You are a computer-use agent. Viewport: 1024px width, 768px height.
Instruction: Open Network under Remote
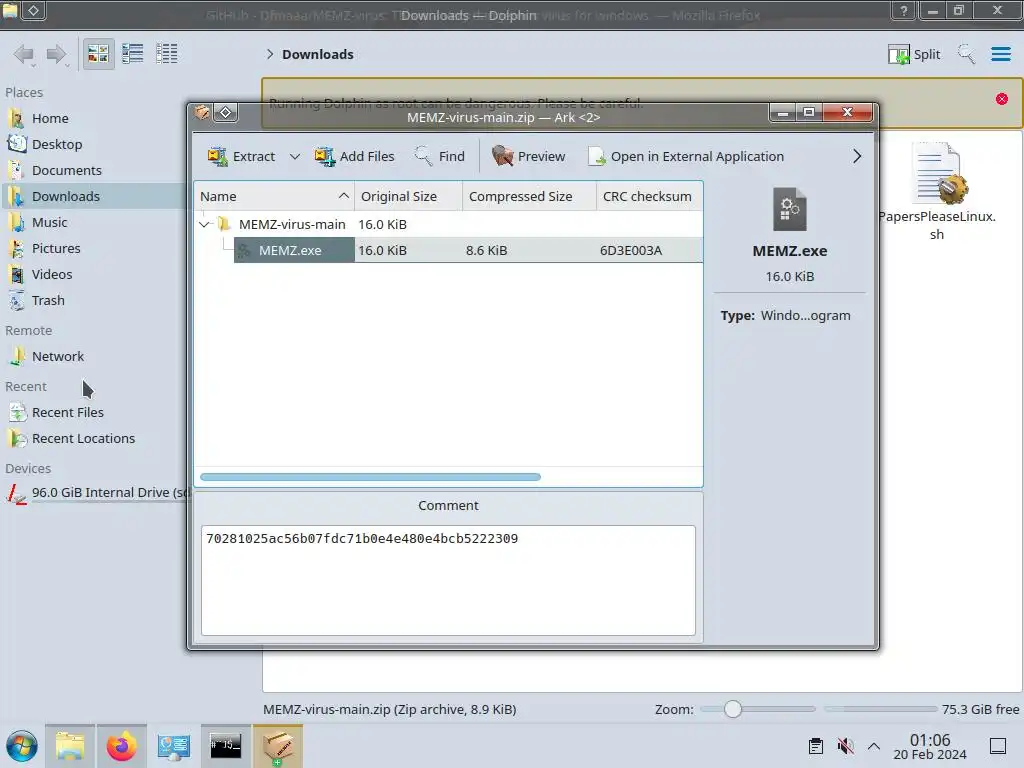(91, 357)
